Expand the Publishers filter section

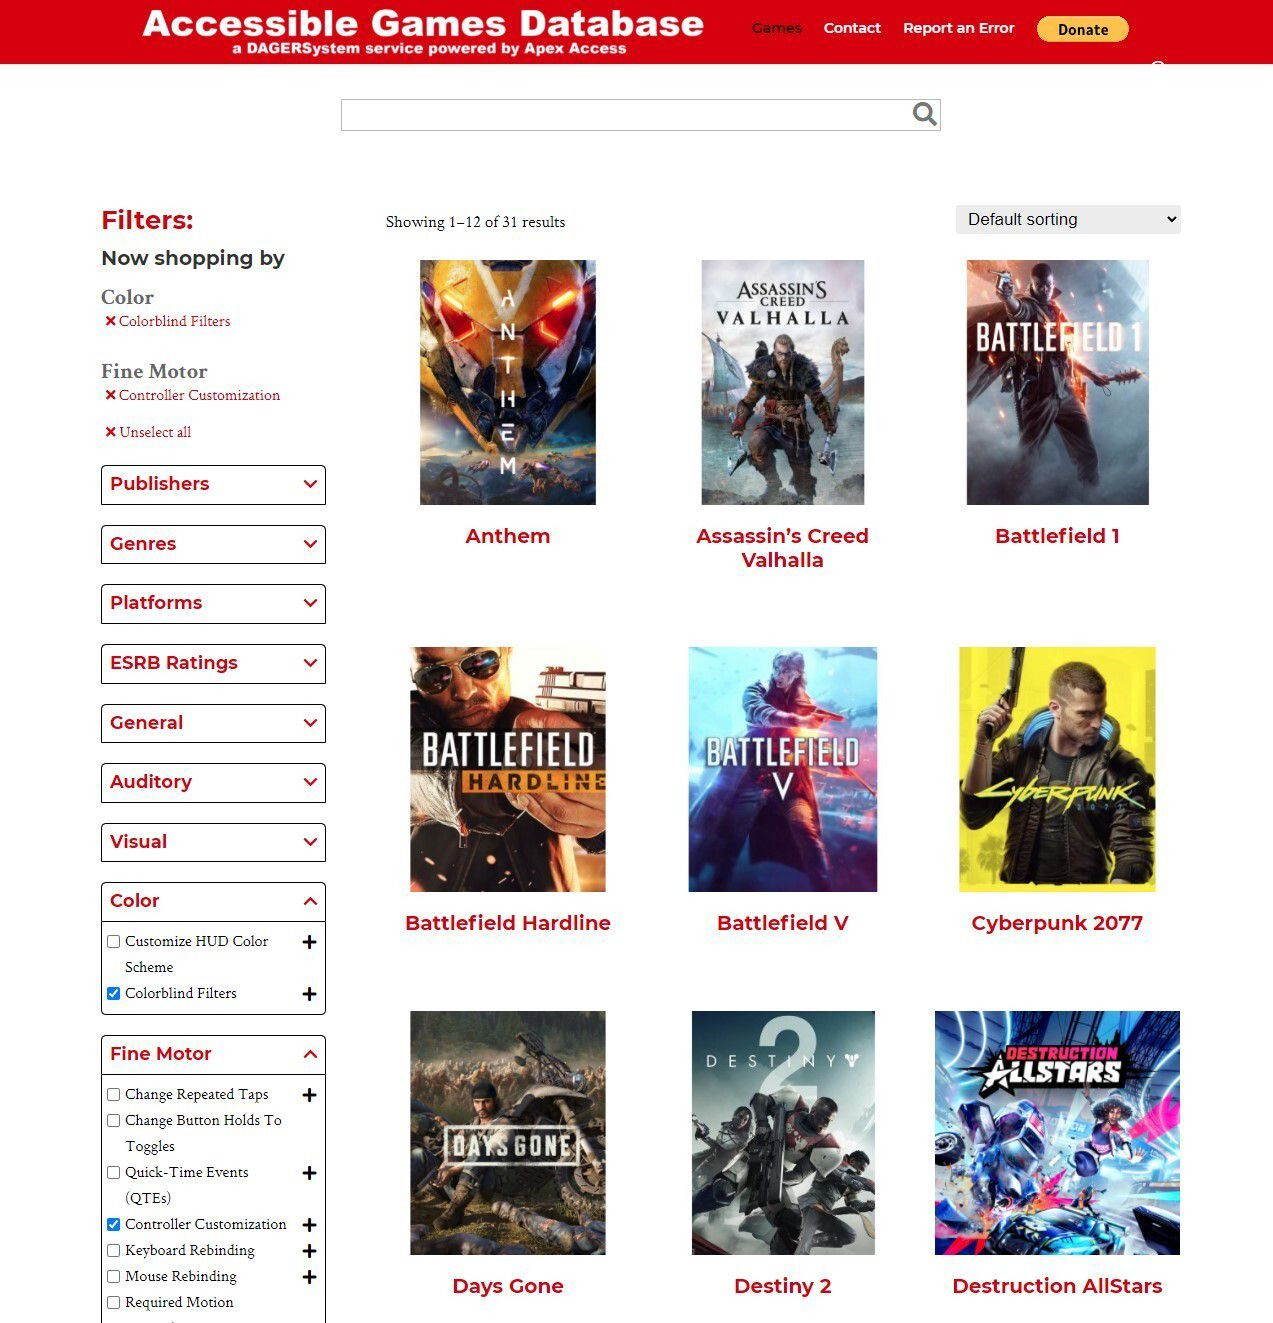(213, 485)
